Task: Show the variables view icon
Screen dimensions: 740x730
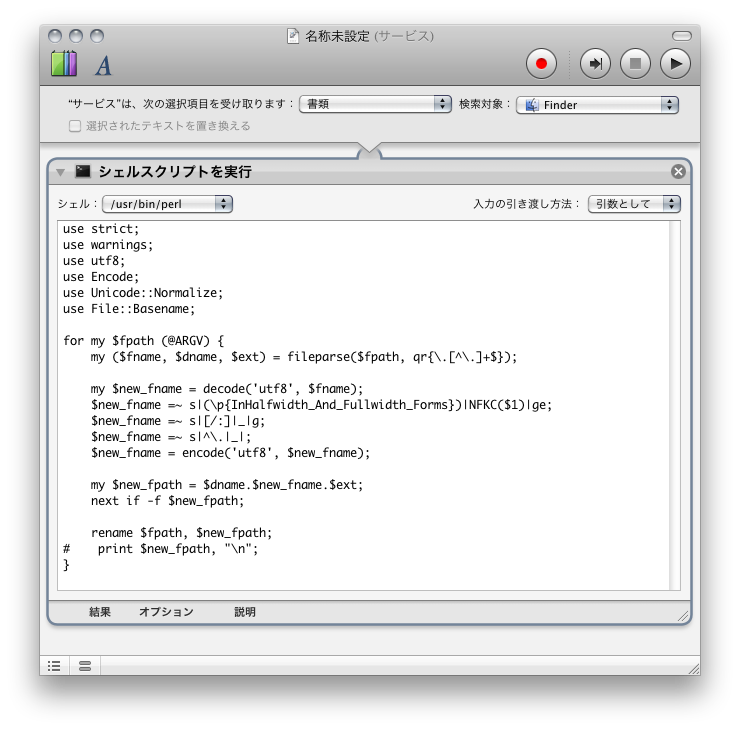Action: pos(85,666)
